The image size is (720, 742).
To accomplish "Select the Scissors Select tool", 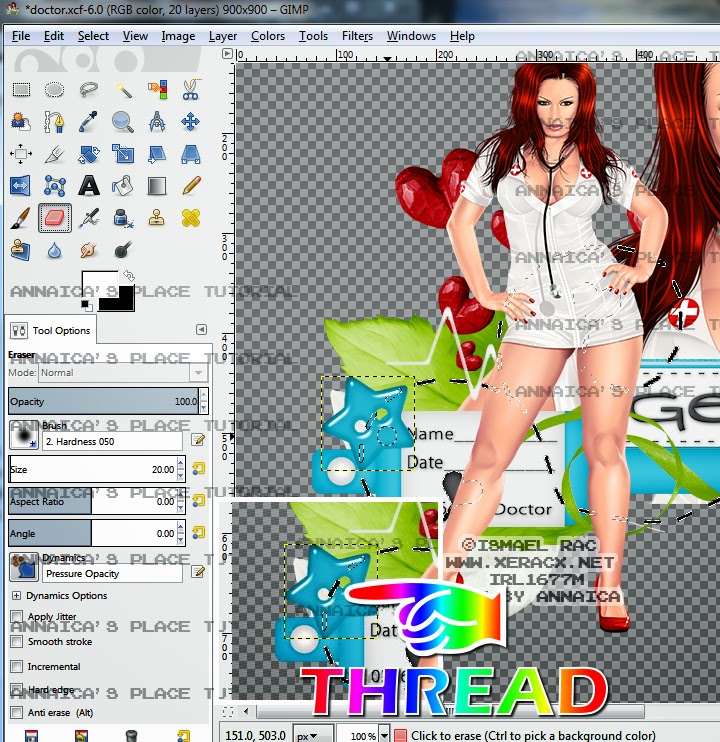I will pyautogui.click(x=191, y=89).
